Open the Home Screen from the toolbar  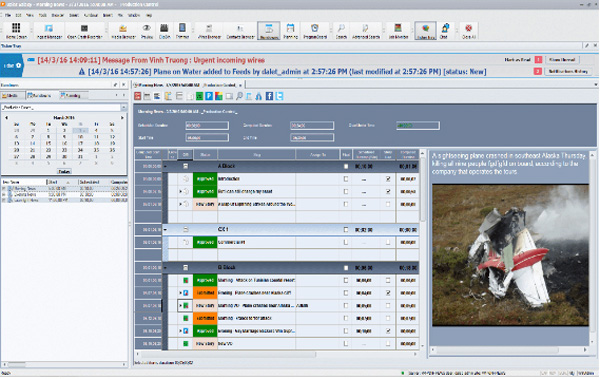click(x=16, y=31)
